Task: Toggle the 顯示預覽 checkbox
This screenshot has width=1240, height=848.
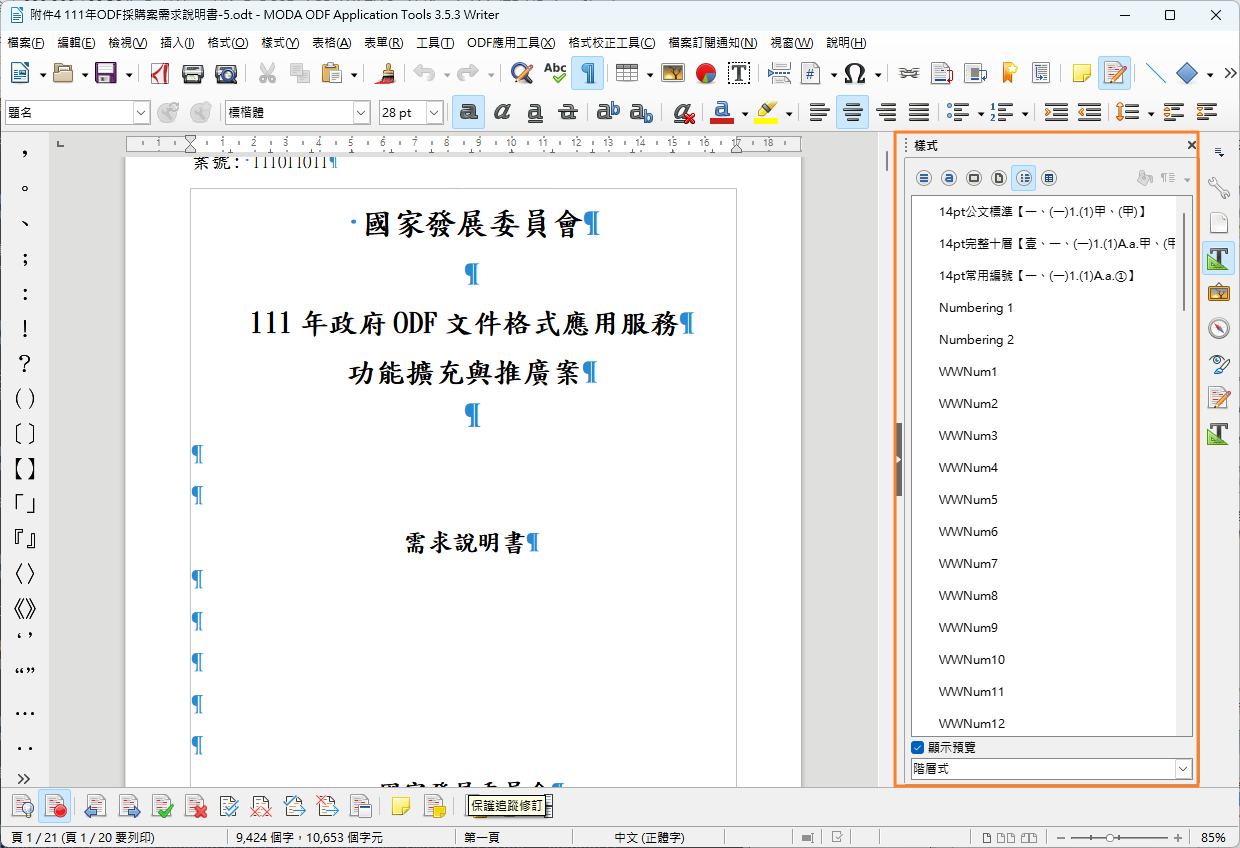Action: coord(918,747)
